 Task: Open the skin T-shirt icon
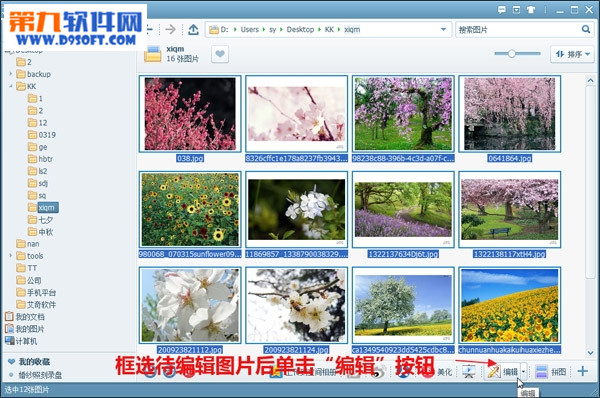point(531,10)
